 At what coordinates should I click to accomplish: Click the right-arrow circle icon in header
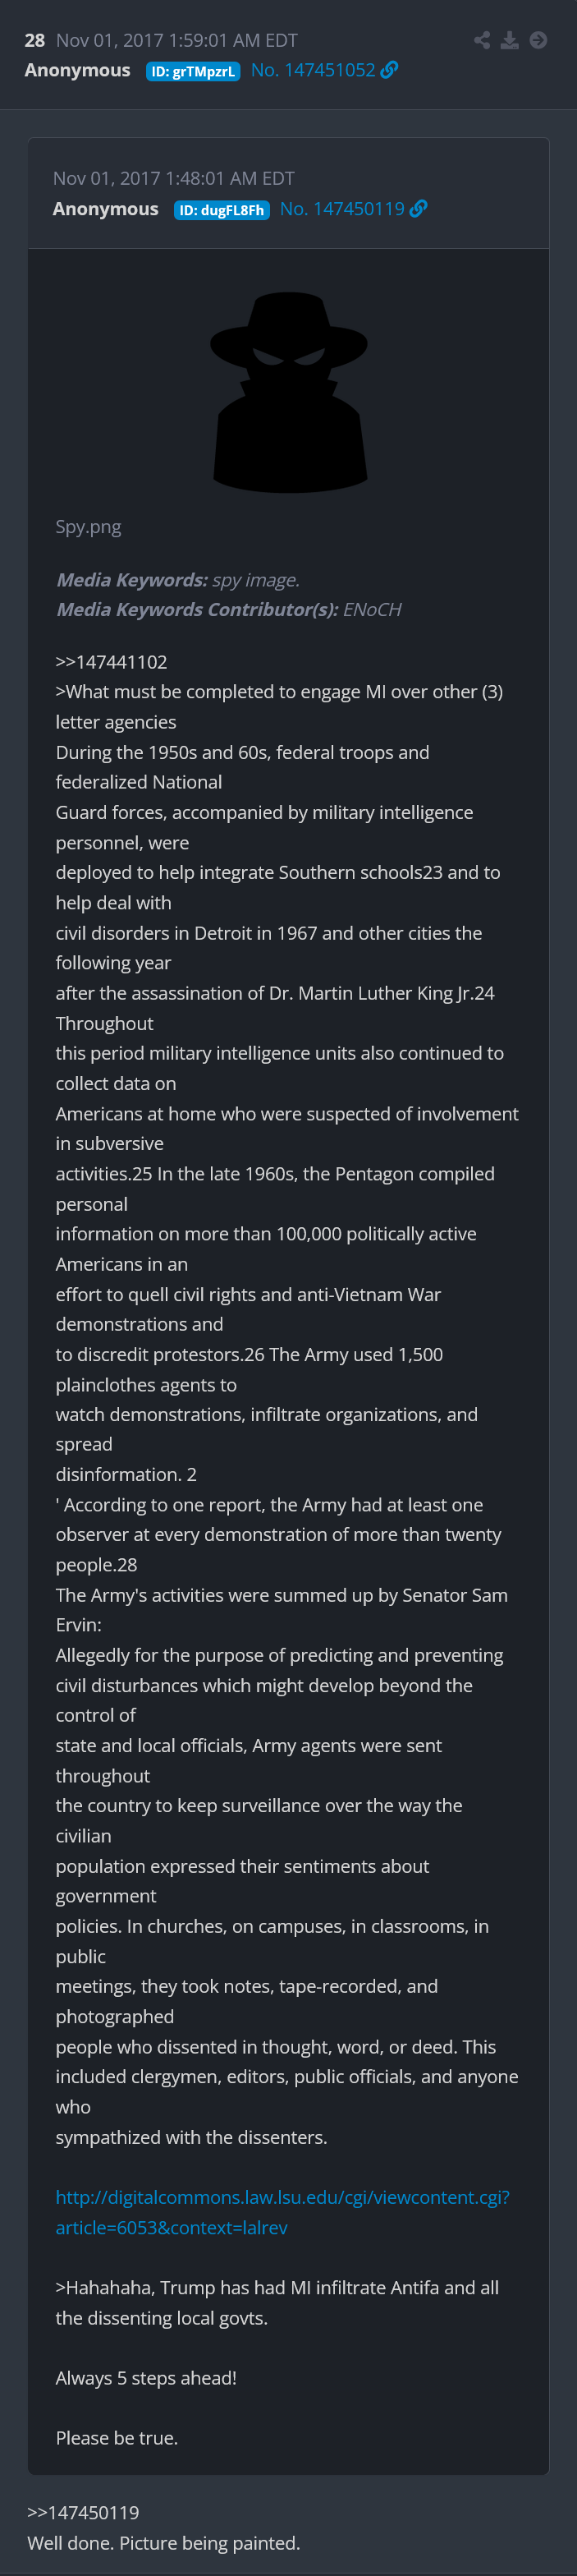point(538,40)
